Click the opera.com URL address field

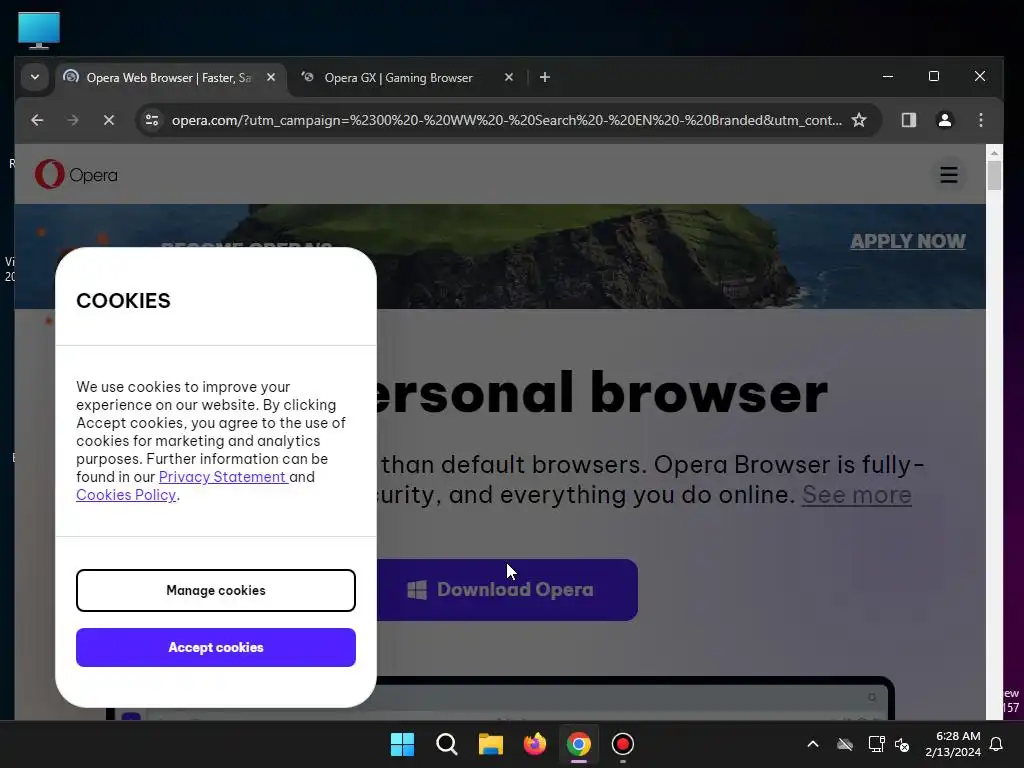click(506, 120)
